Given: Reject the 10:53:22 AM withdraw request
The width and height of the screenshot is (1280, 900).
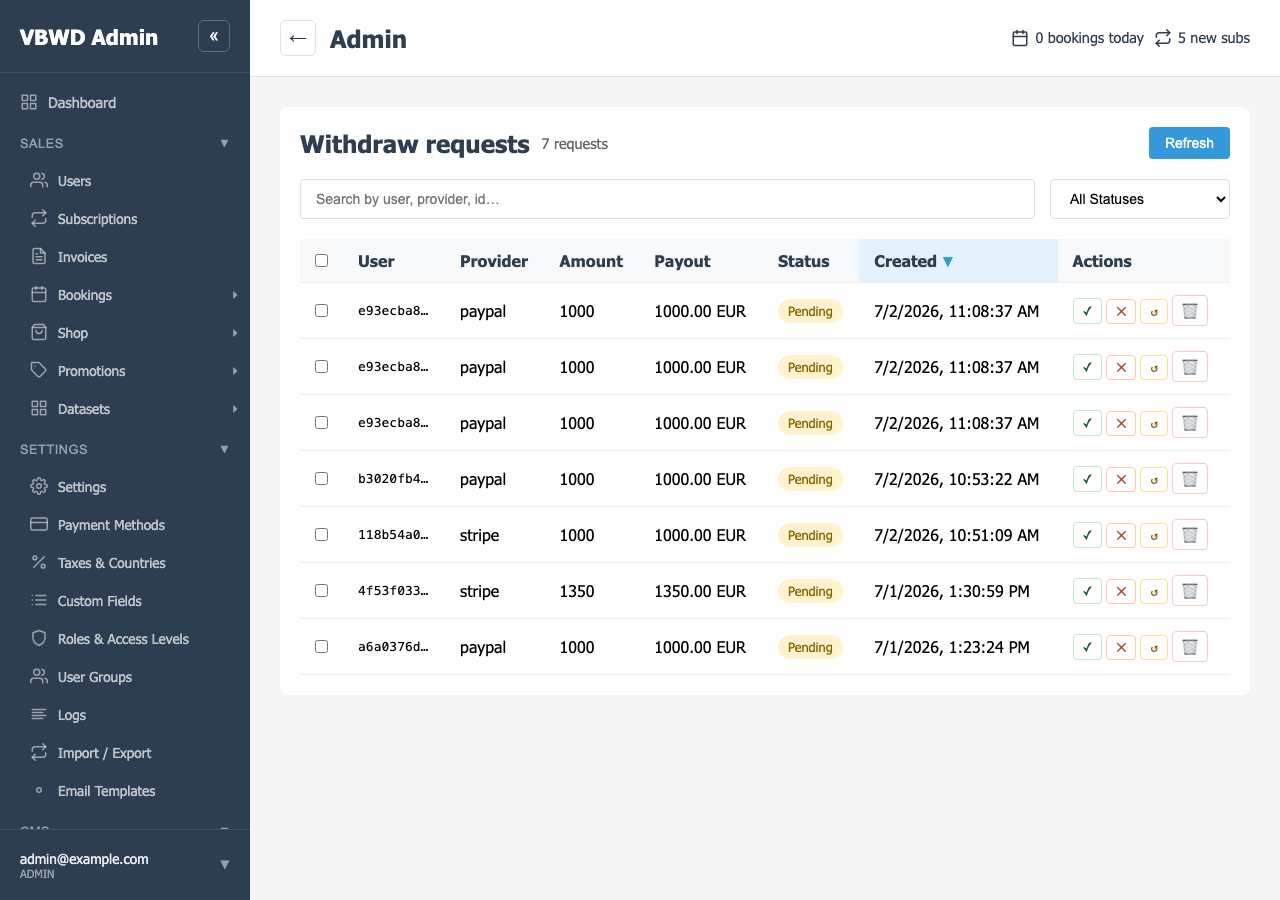Looking at the screenshot, I should point(1121,479).
